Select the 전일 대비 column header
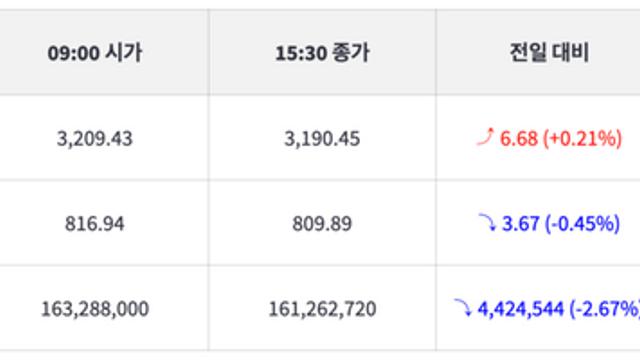 tap(549, 53)
